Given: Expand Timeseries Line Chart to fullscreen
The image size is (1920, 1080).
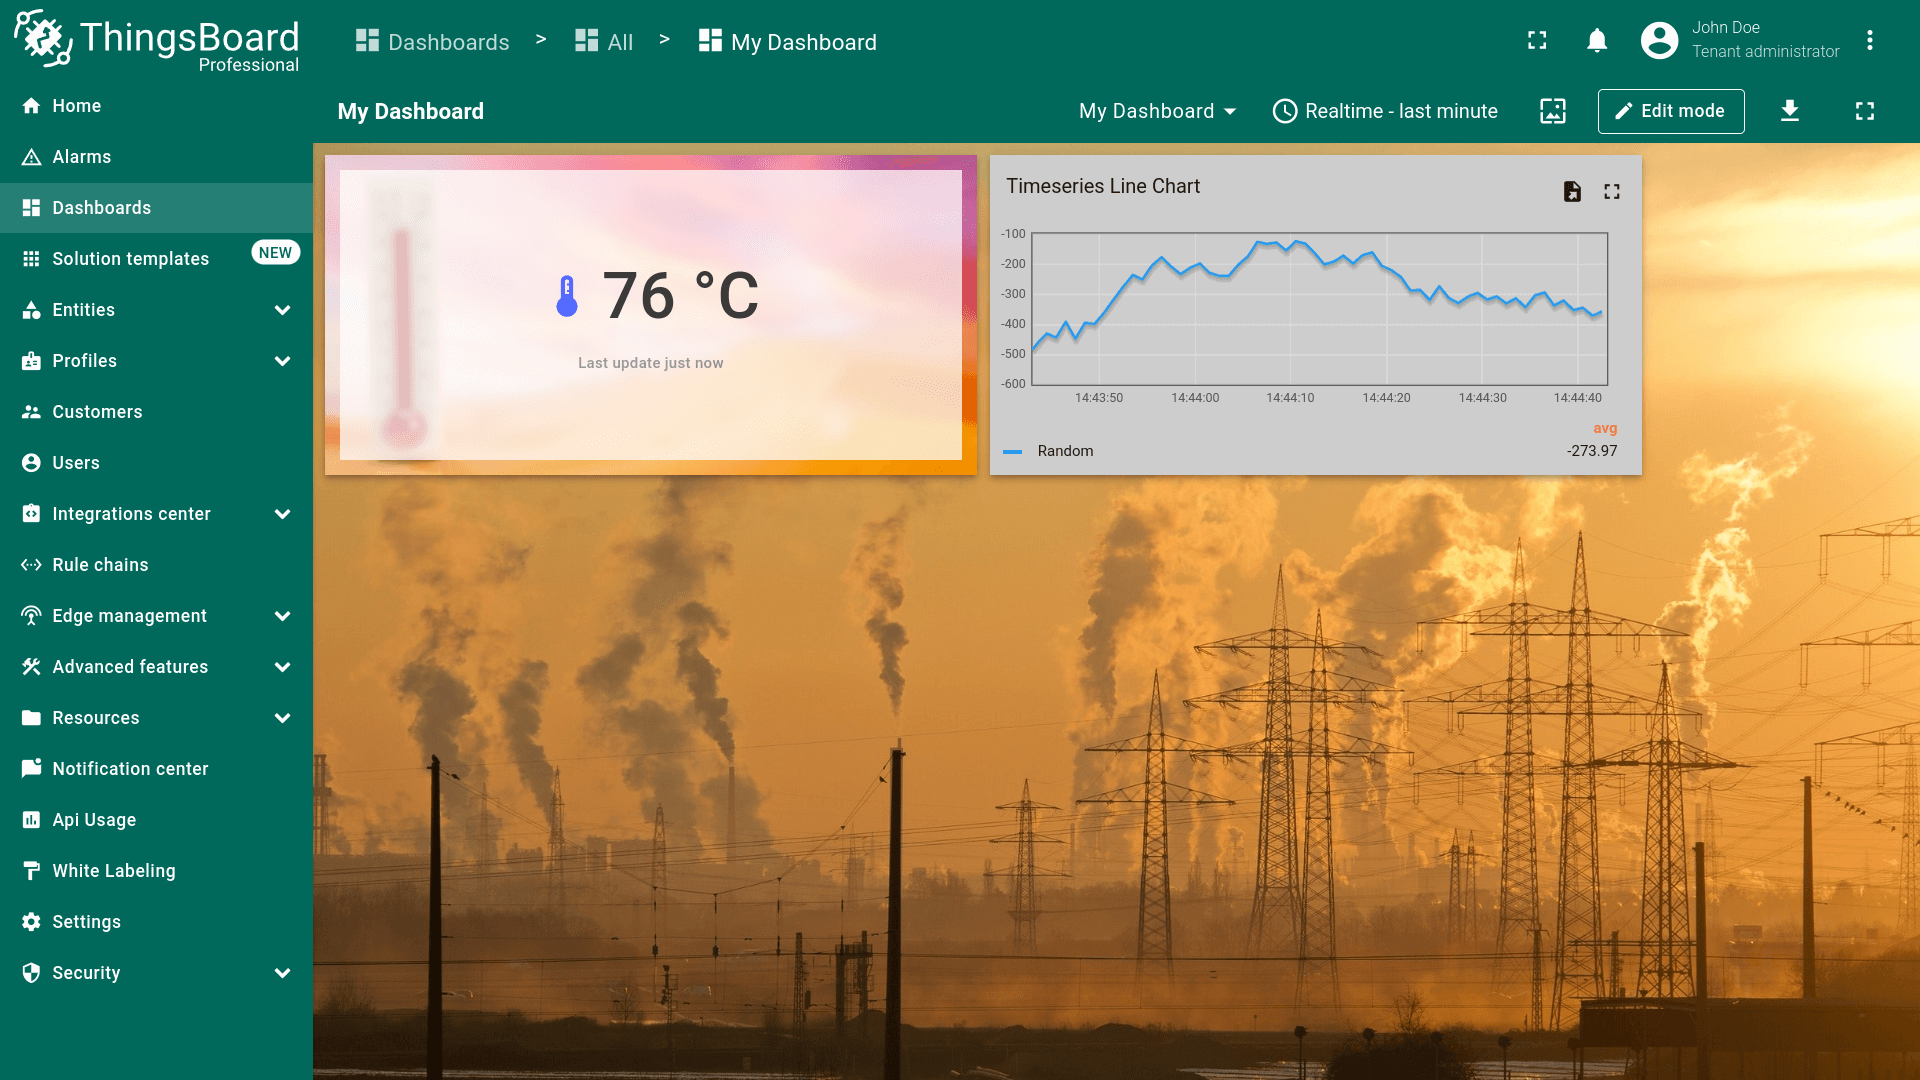Looking at the screenshot, I should pos(1612,191).
